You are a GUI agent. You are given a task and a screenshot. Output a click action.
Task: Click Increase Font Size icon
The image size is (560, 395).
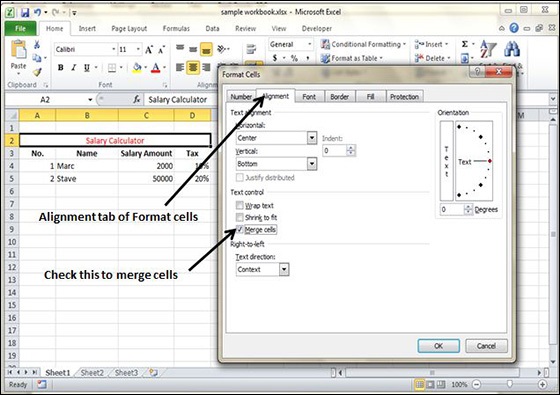tap(149, 50)
